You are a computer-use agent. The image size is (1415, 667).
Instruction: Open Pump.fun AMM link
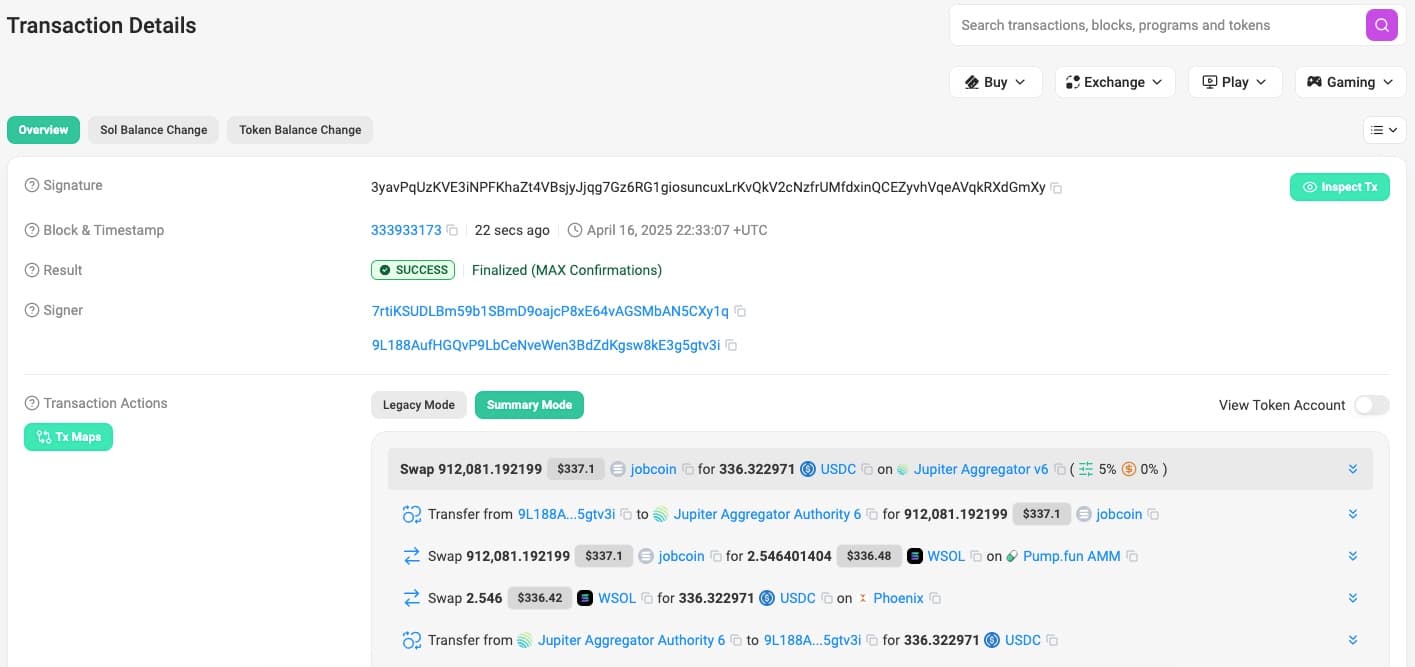(1072, 556)
